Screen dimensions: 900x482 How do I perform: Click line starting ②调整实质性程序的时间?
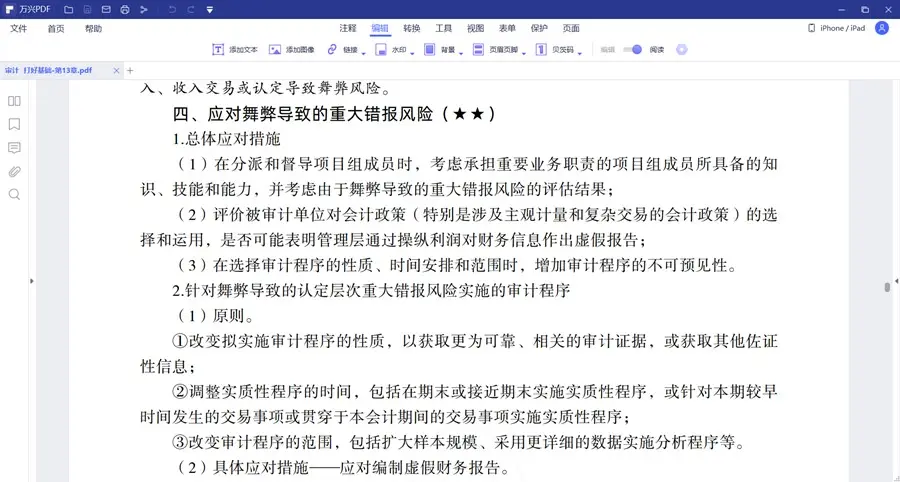tap(475, 392)
